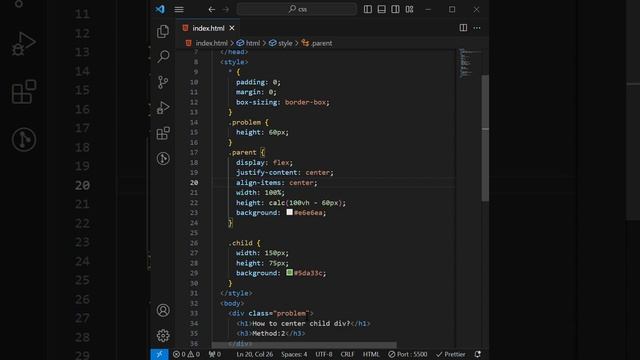Image resolution: width=640 pixels, height=360 pixels.
Task: Close the index.html tab
Action: [x=232, y=28]
